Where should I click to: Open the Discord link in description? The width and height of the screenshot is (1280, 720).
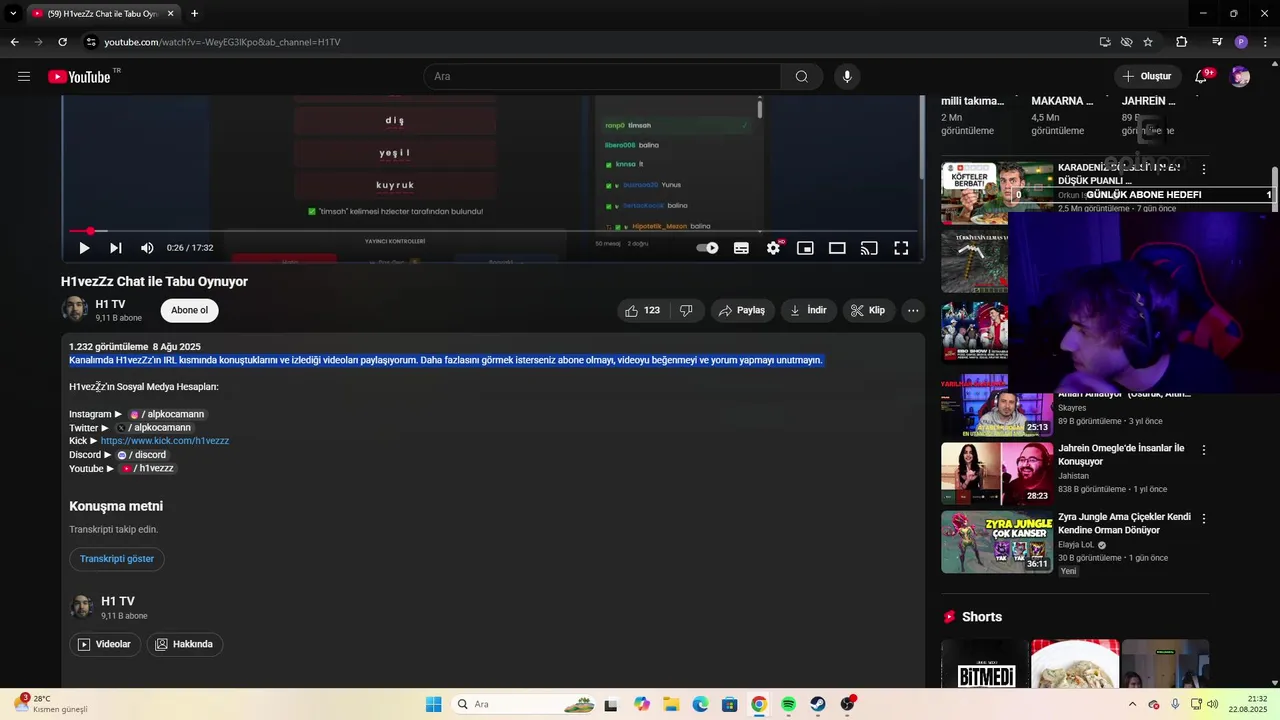click(142, 455)
